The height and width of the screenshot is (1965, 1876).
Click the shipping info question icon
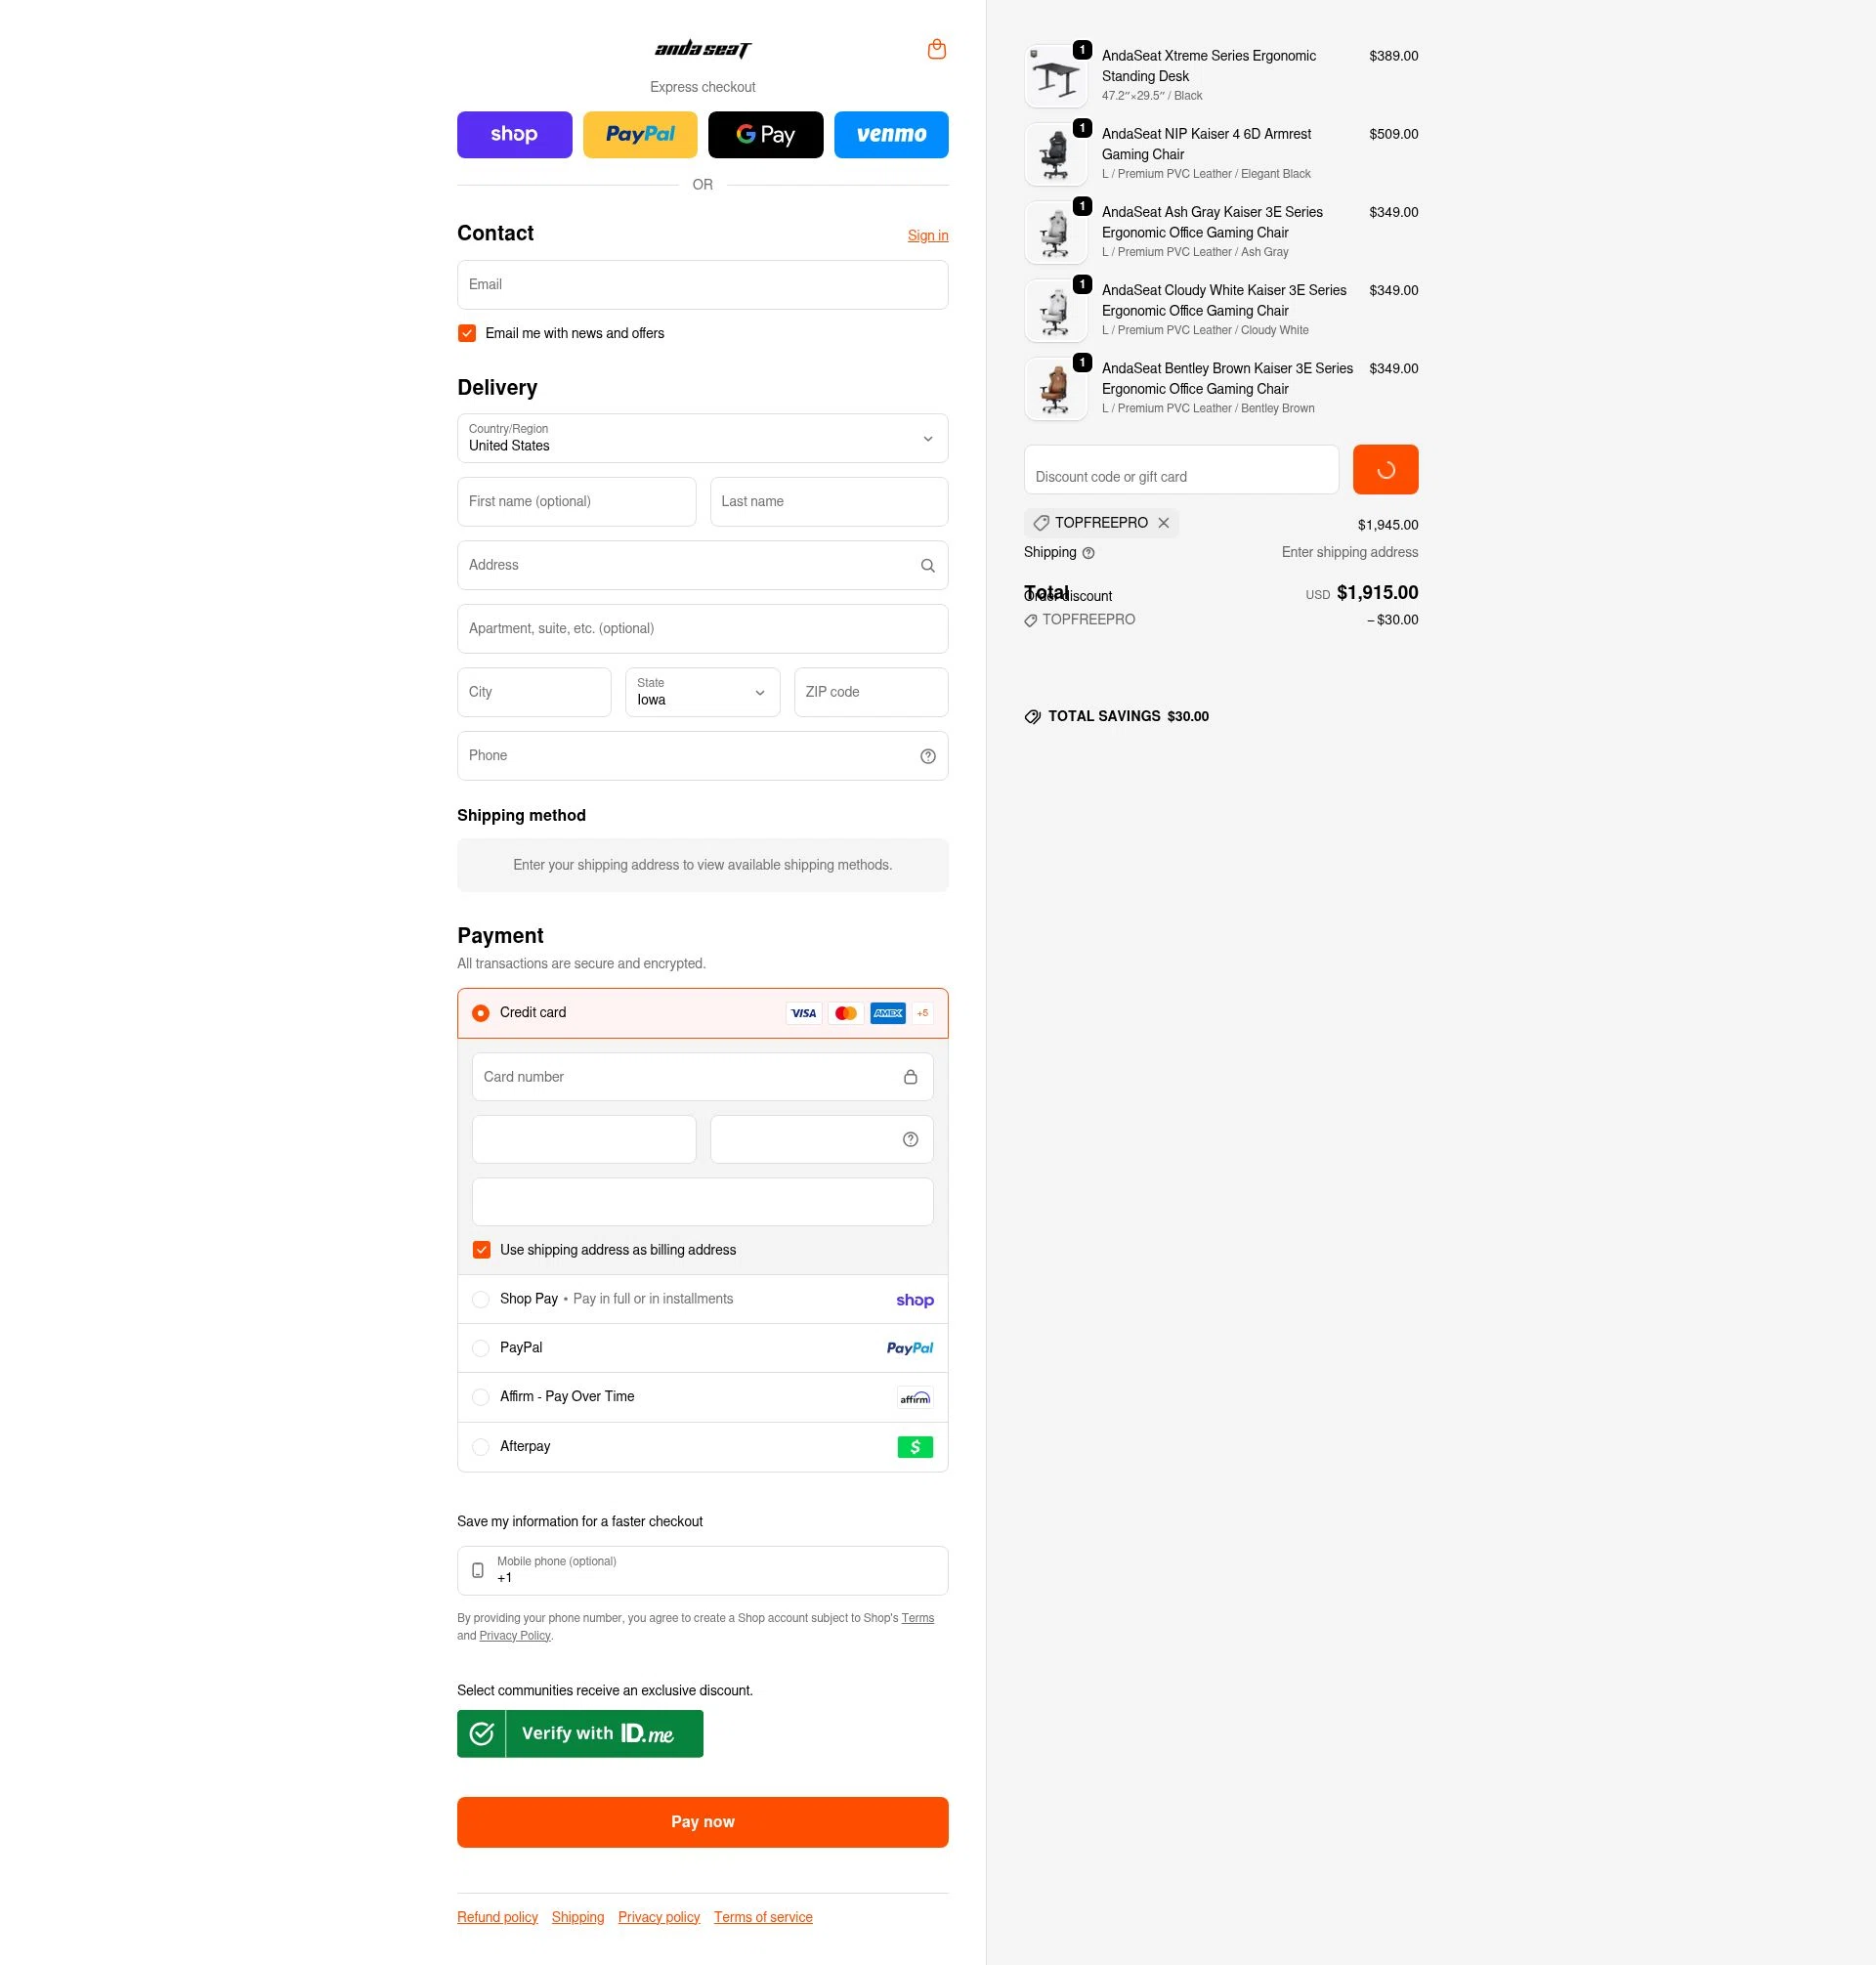[1088, 553]
